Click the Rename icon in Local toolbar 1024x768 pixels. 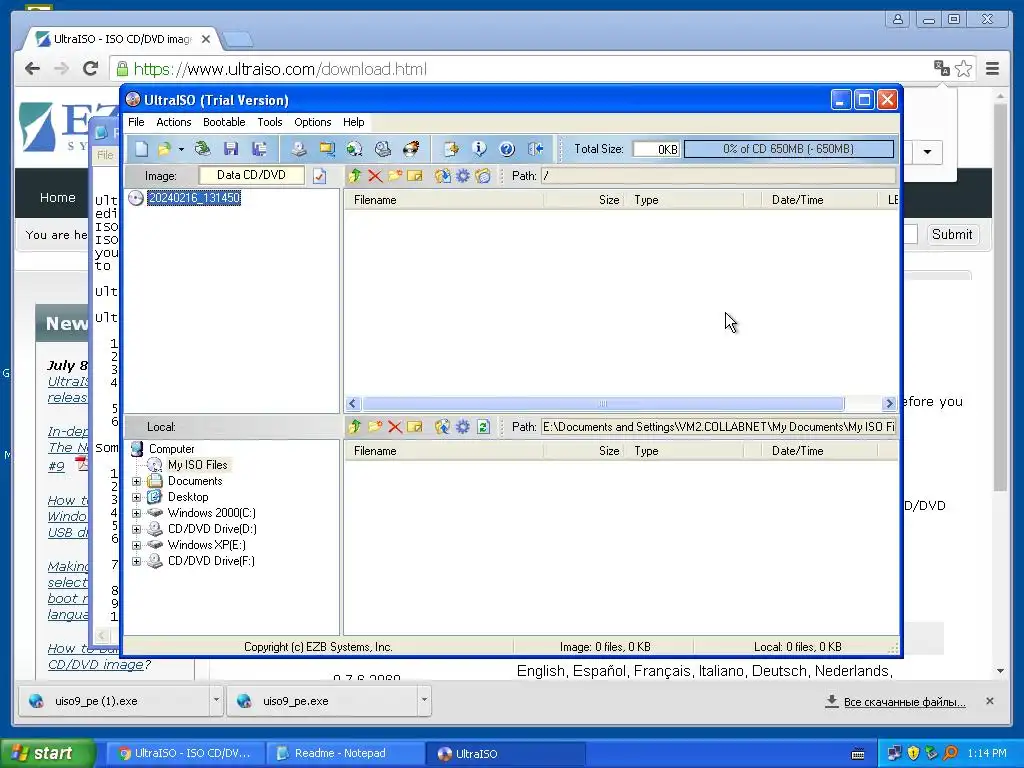tap(415, 426)
